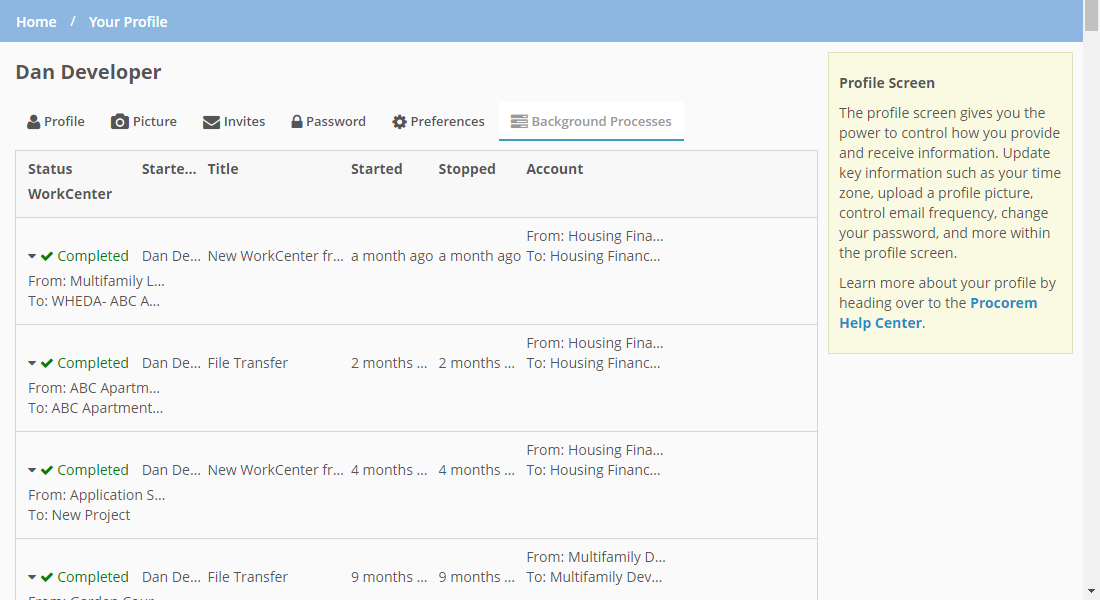Click File Transfer title started 9 months ago
Screen dimensions: 1100x600
tap(248, 578)
